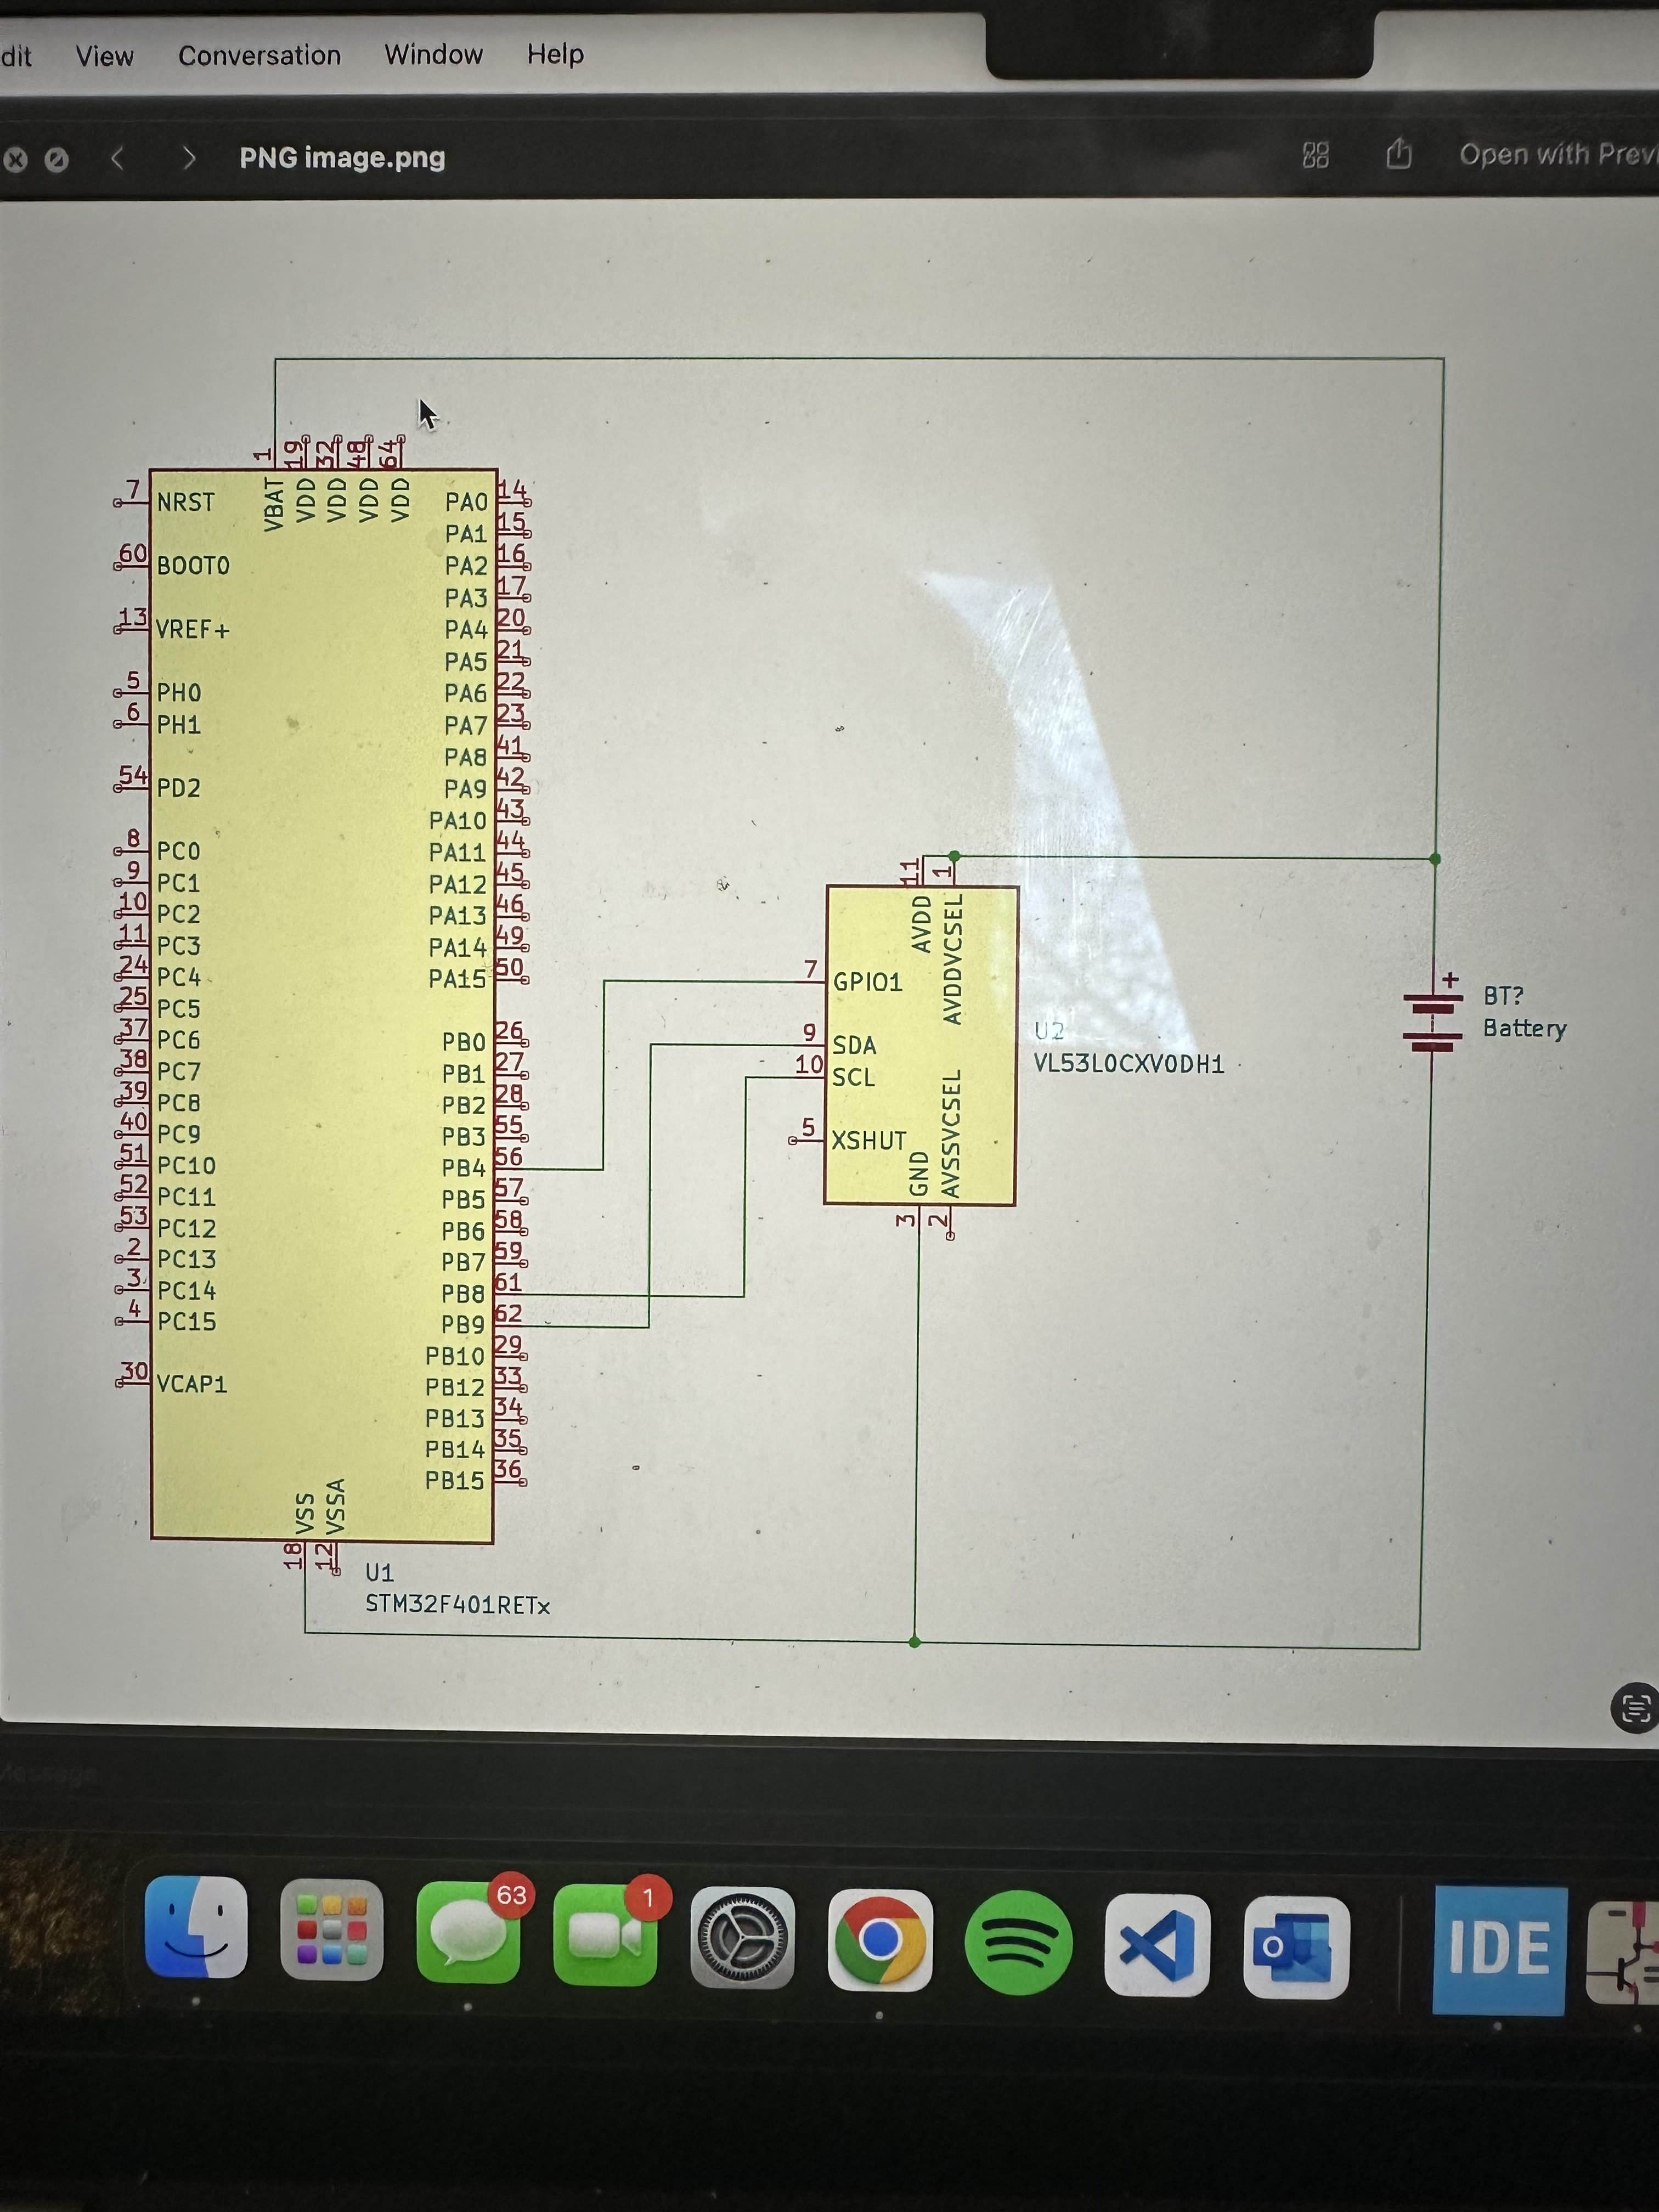1659x2212 pixels.
Task: Open Finder from the dock
Action: pyautogui.click(x=196, y=1926)
